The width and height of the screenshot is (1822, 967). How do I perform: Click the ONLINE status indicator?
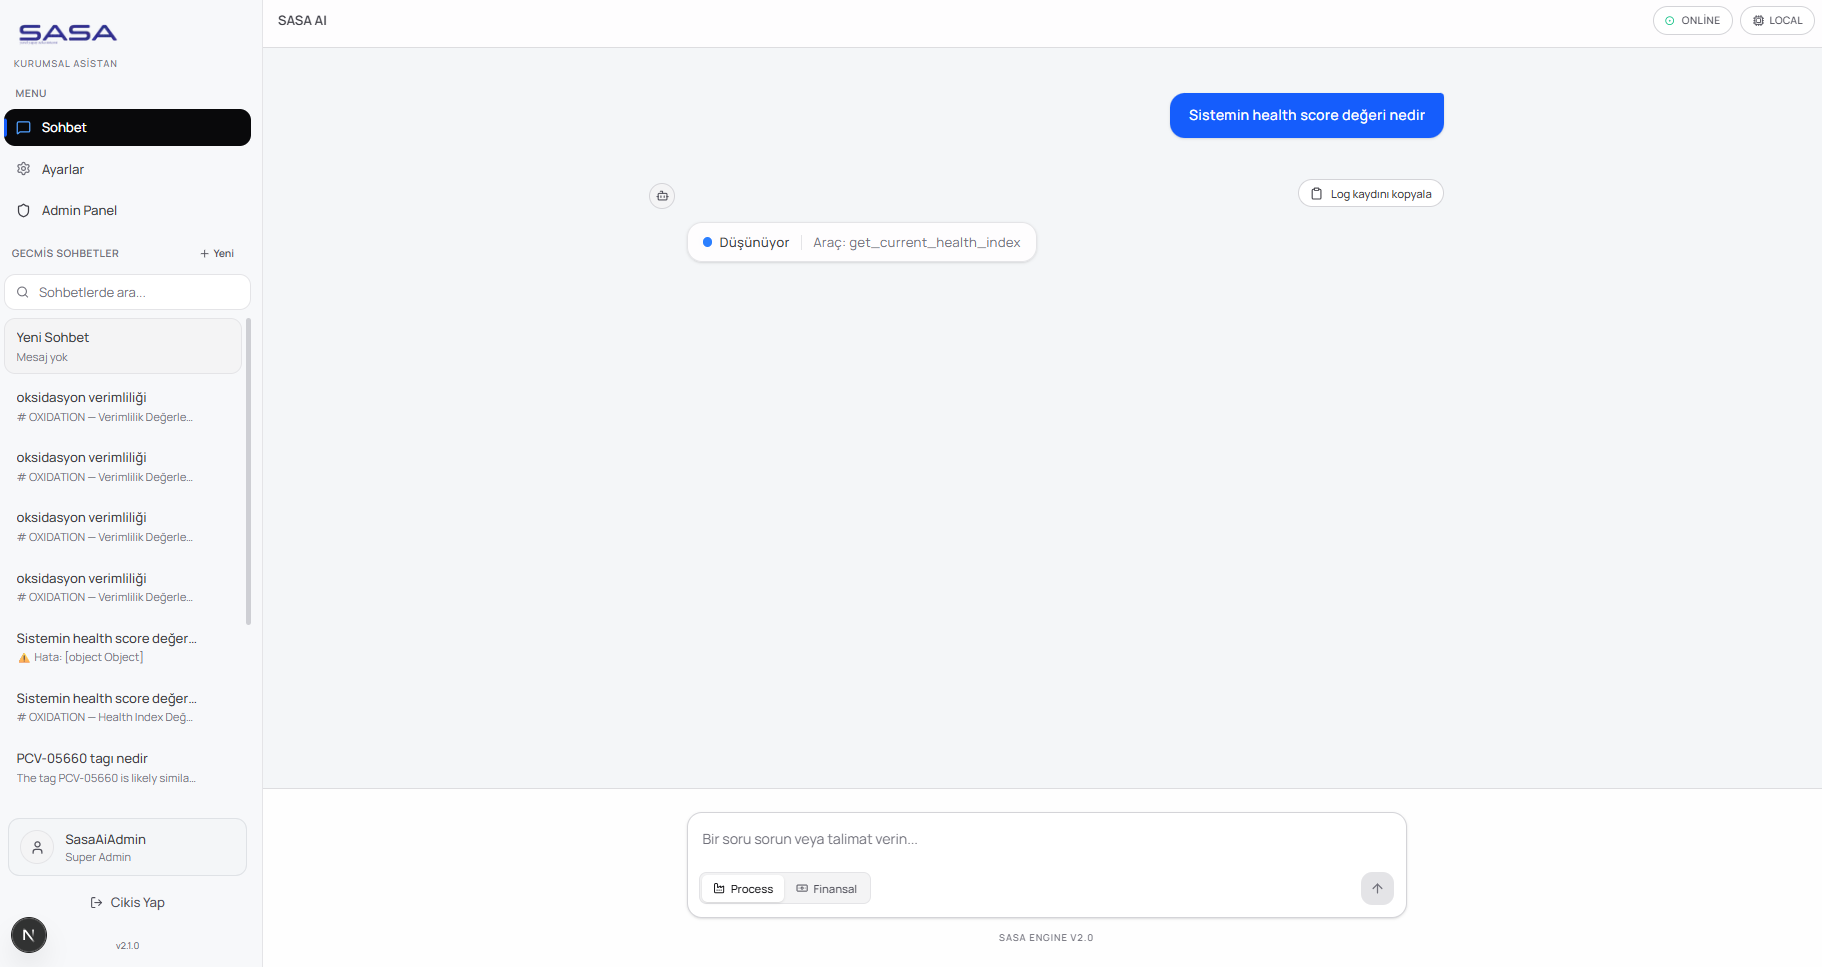[x=1692, y=20]
